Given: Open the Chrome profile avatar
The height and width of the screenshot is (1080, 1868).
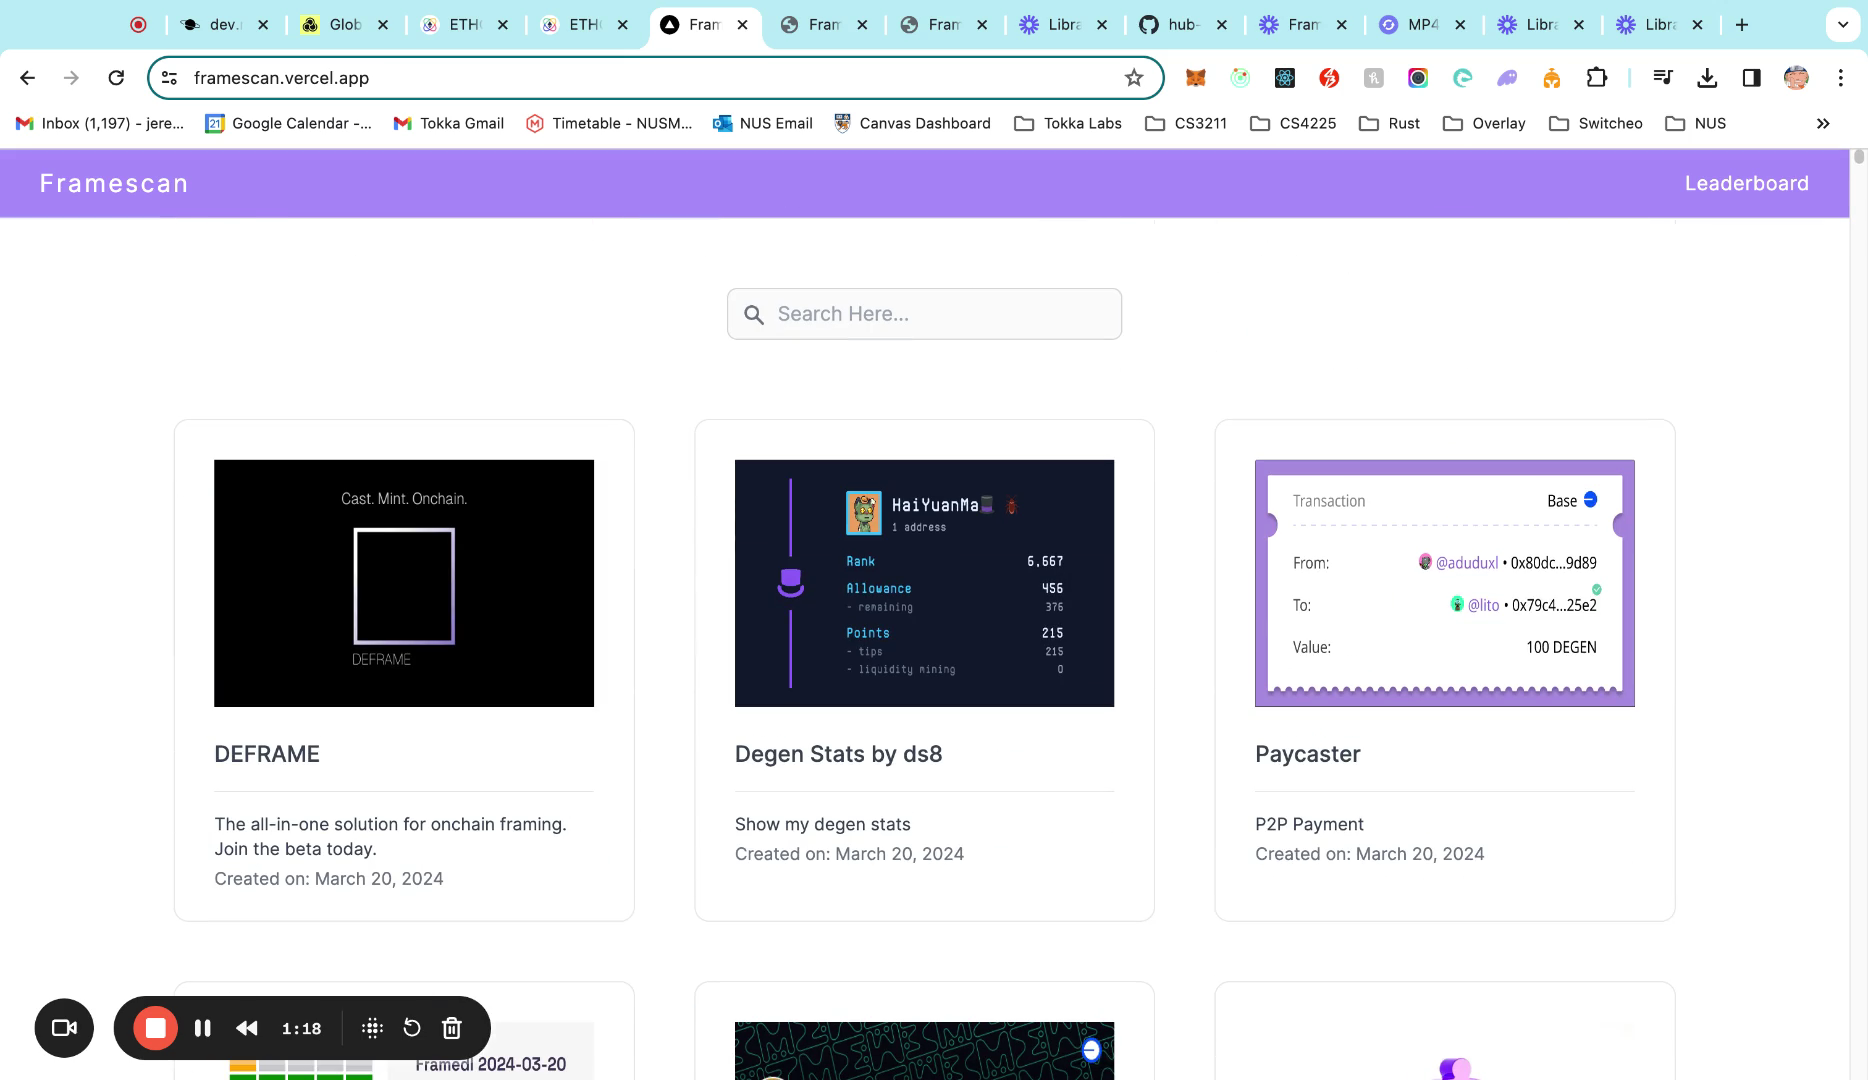Looking at the screenshot, I should 1796,78.
